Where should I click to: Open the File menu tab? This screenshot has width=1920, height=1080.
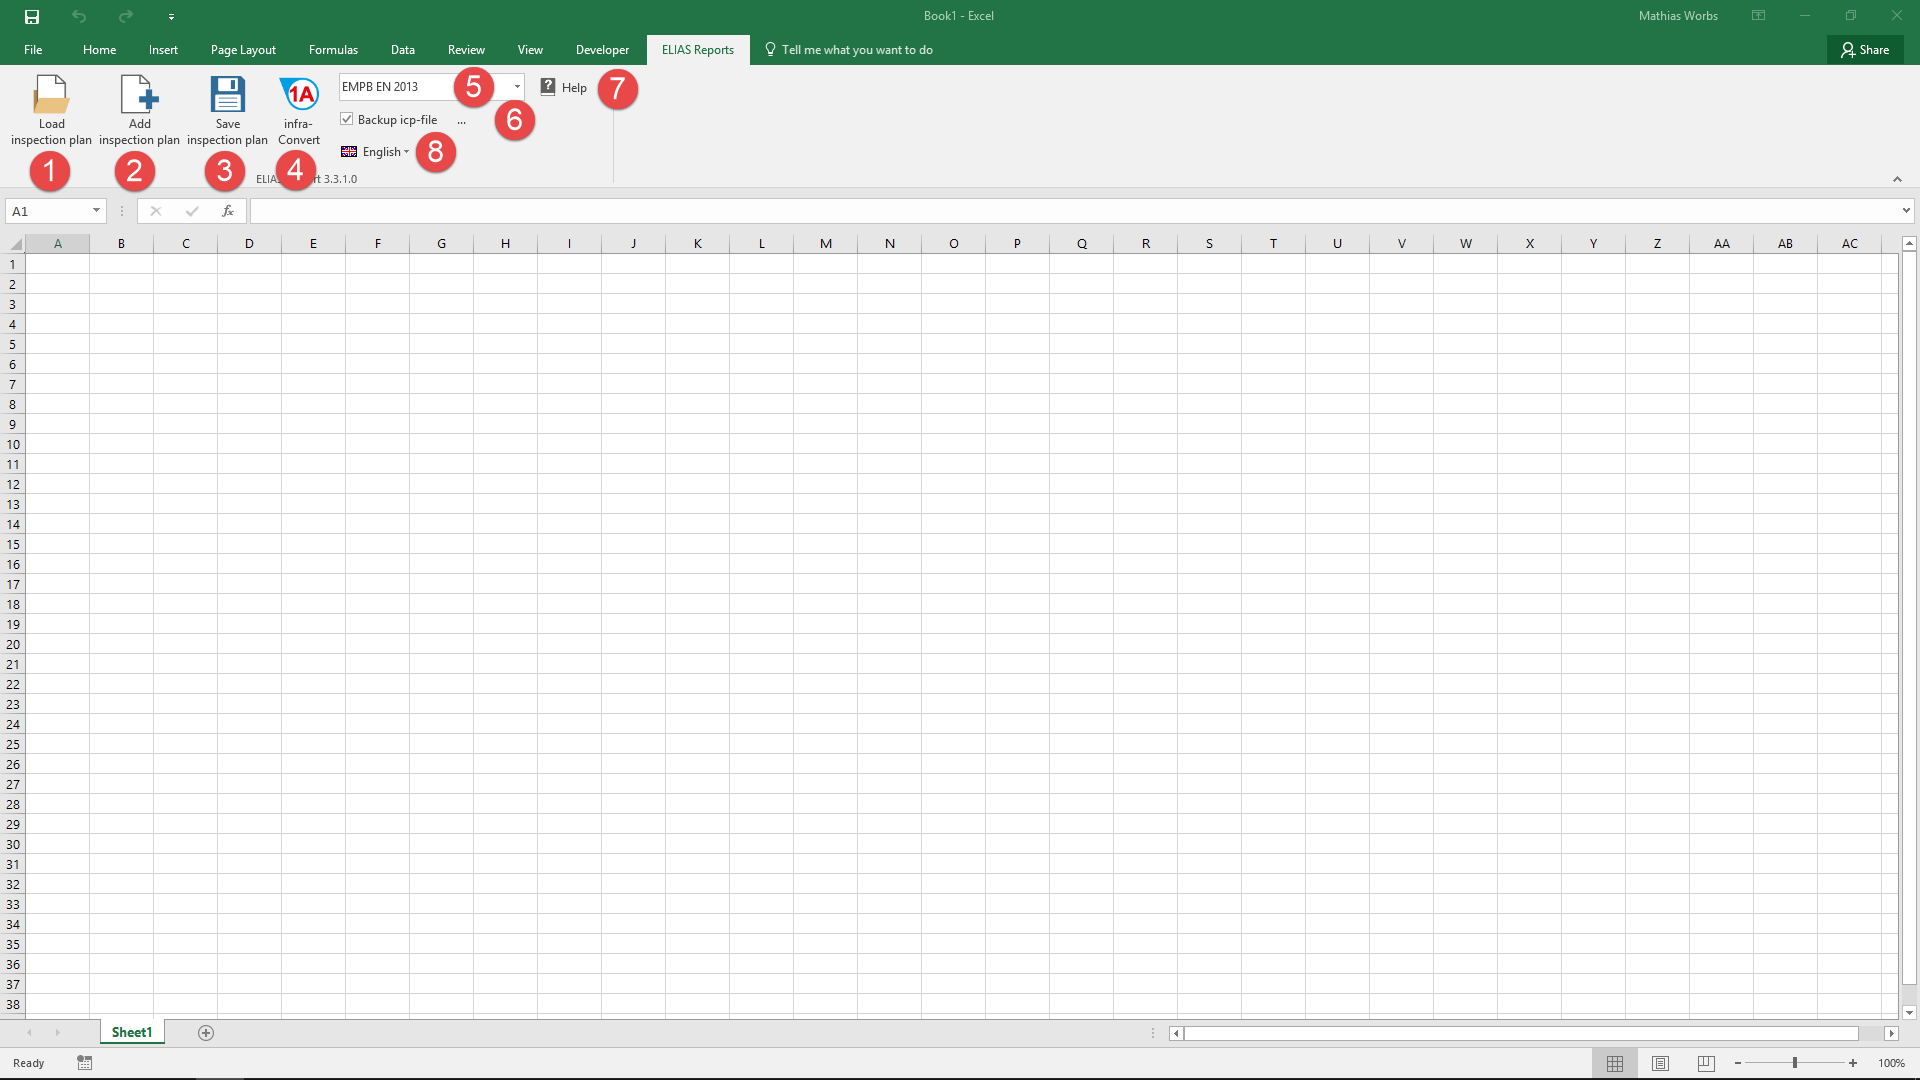click(33, 50)
